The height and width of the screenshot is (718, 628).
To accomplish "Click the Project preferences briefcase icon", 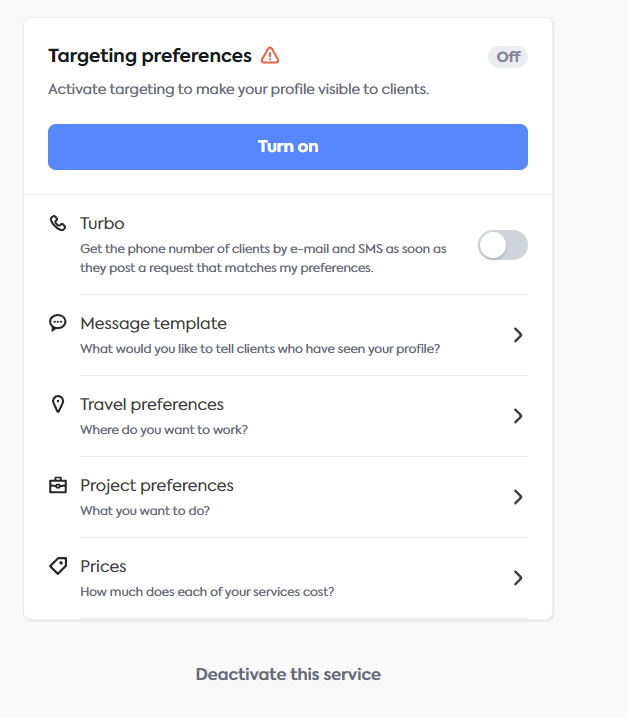I will pos(58,485).
